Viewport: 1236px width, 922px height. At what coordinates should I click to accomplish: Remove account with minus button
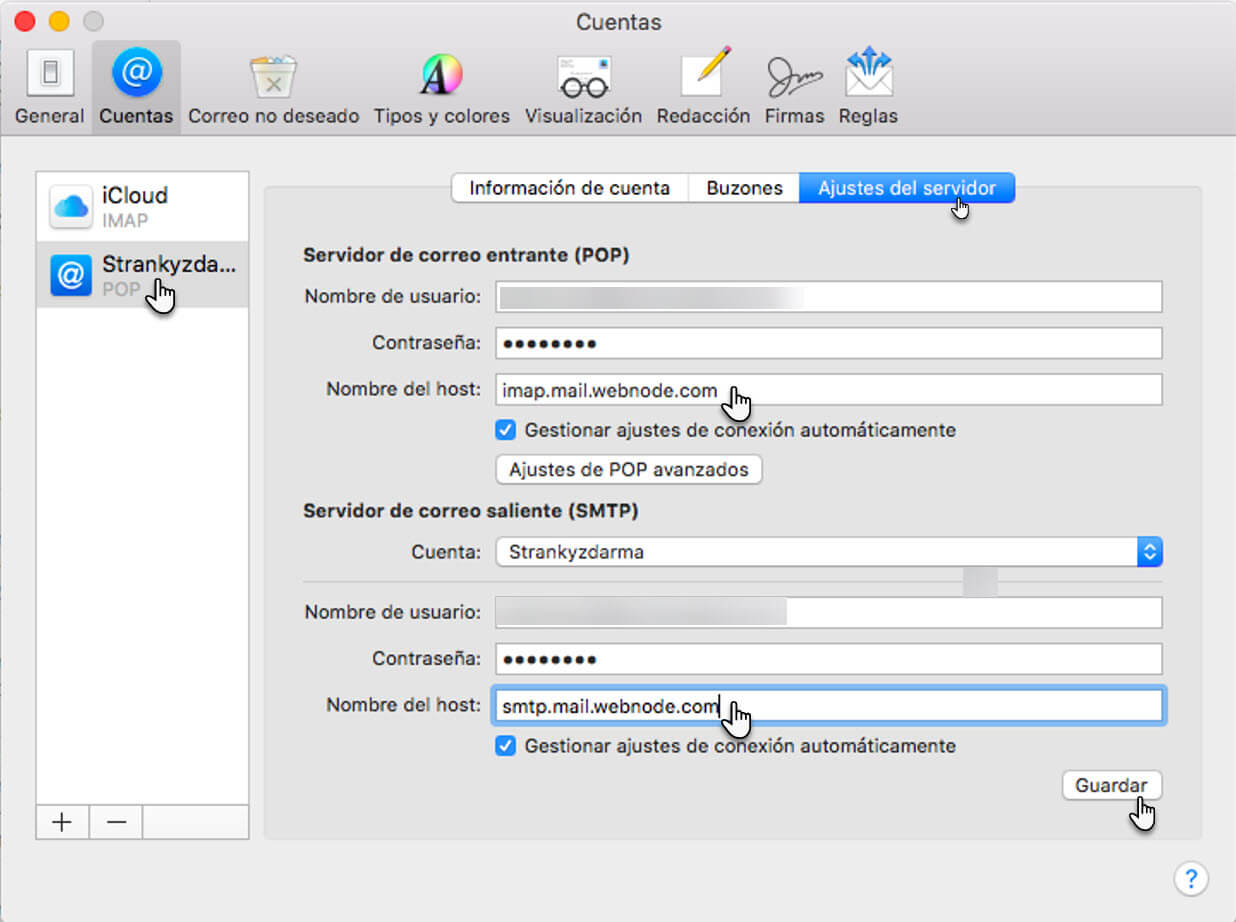pos(116,822)
